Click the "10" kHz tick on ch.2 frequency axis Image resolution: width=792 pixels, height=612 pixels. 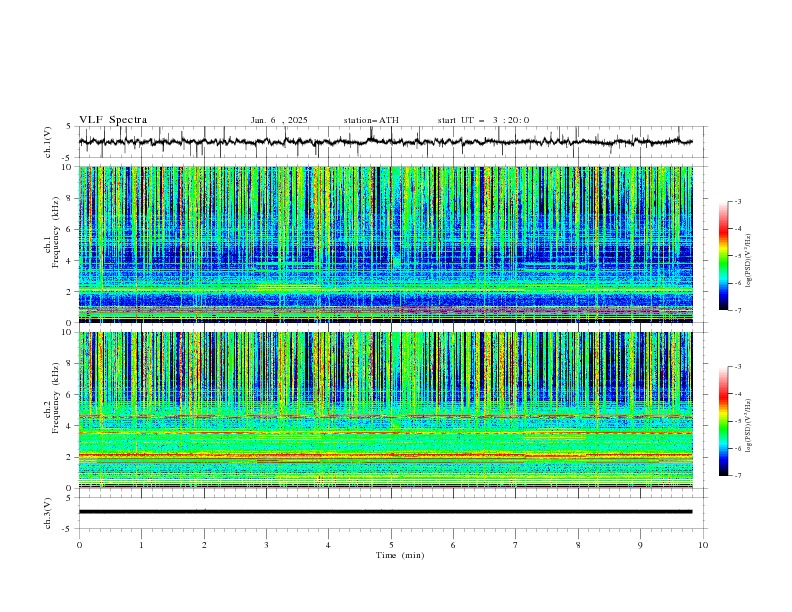coord(69,332)
